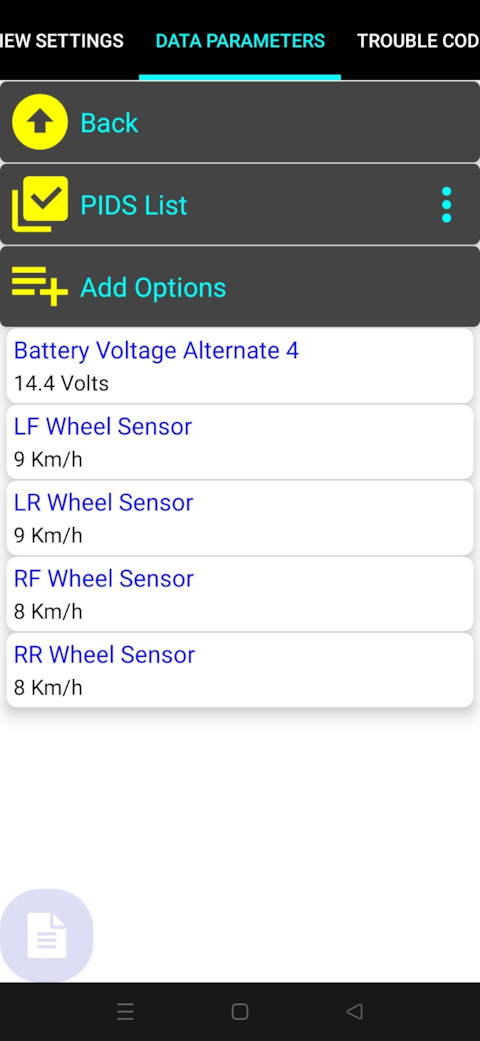The image size is (480, 1041).
Task: Tap Android home navigation icon
Action: click(x=240, y=1011)
